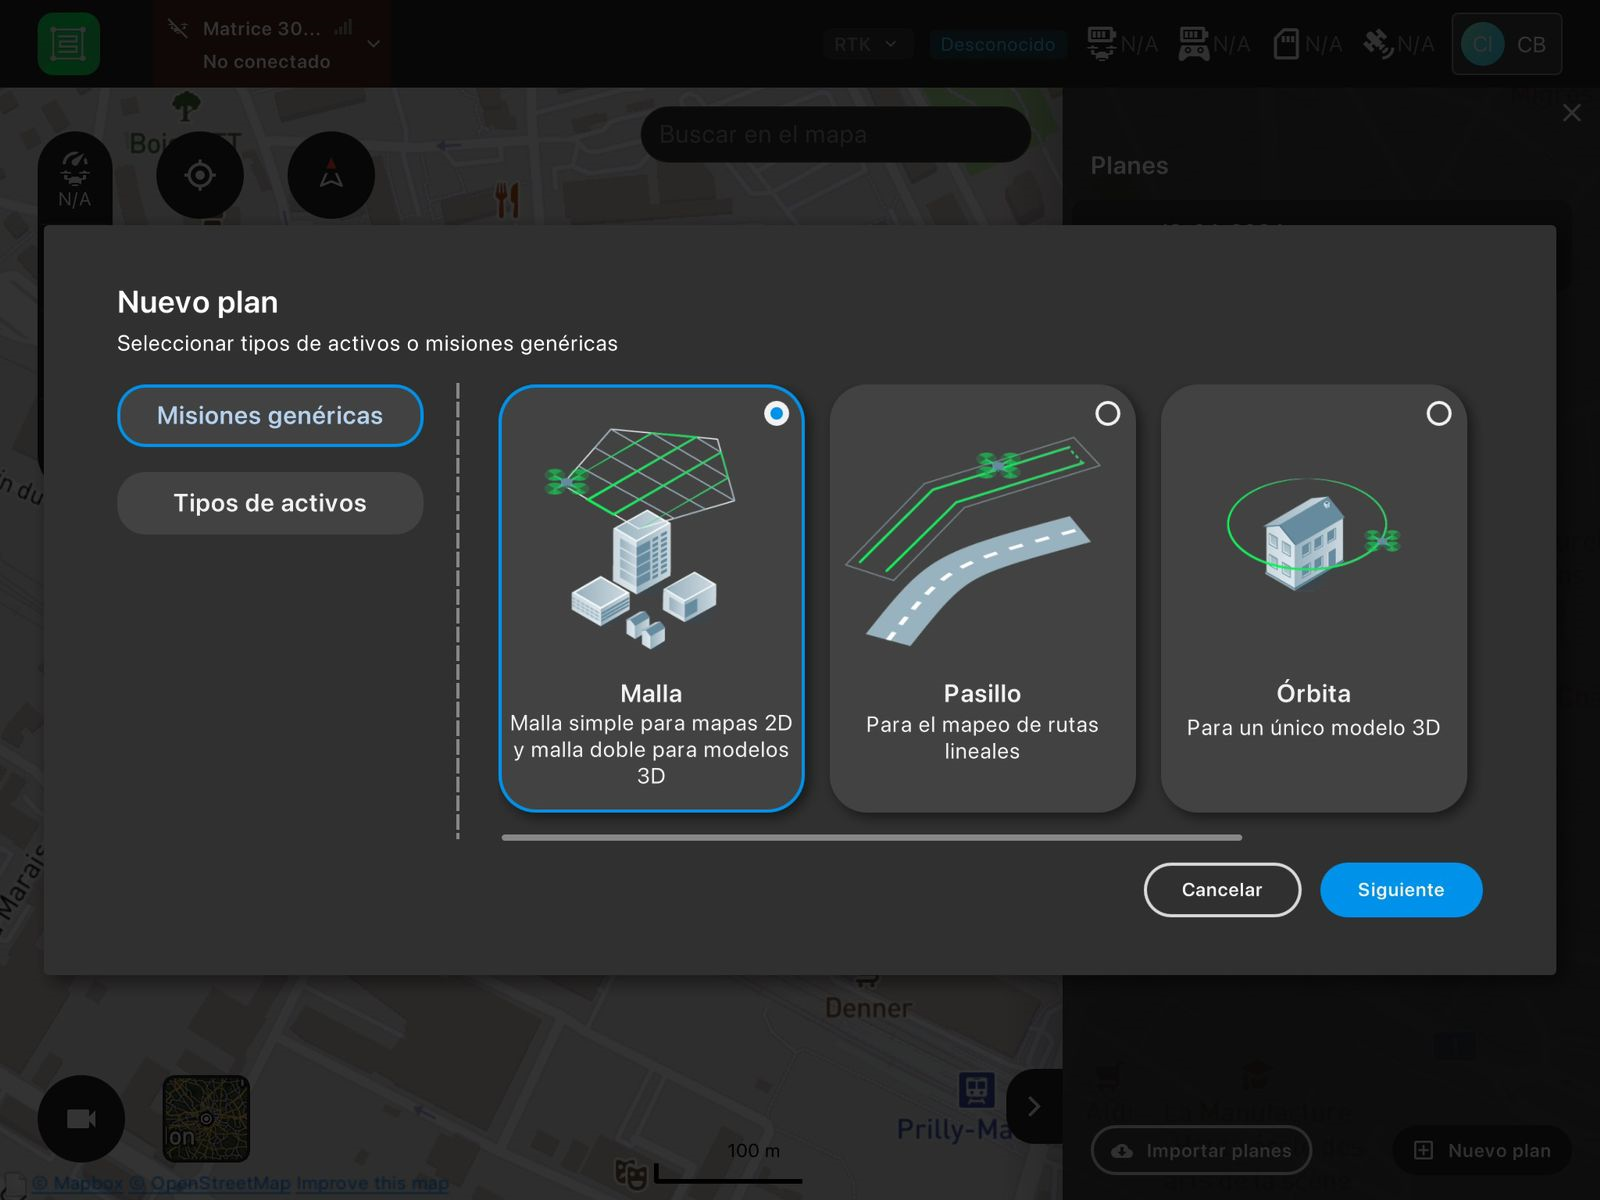Image resolution: width=1600 pixels, height=1200 pixels.
Task: Click the tree park map icon
Action: click(186, 105)
